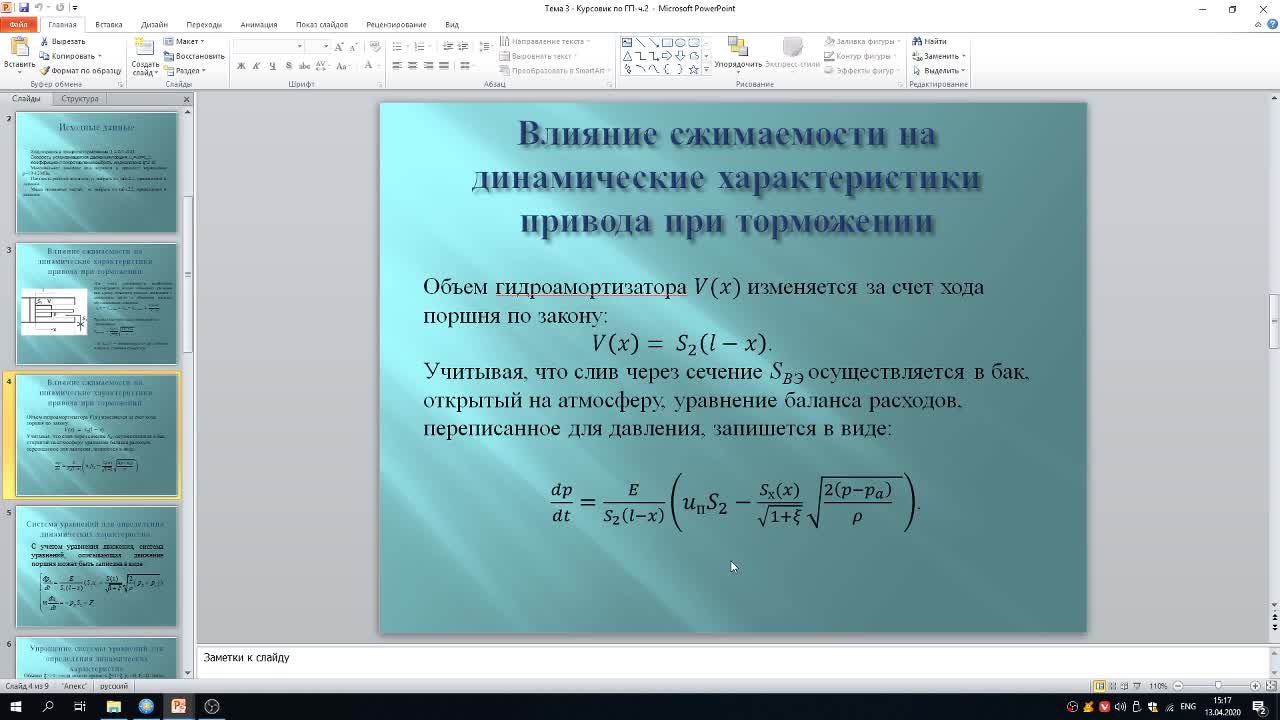This screenshot has height=720, width=1280.
Task: Switch to the Design (Дизайн) tab
Action: click(x=154, y=24)
